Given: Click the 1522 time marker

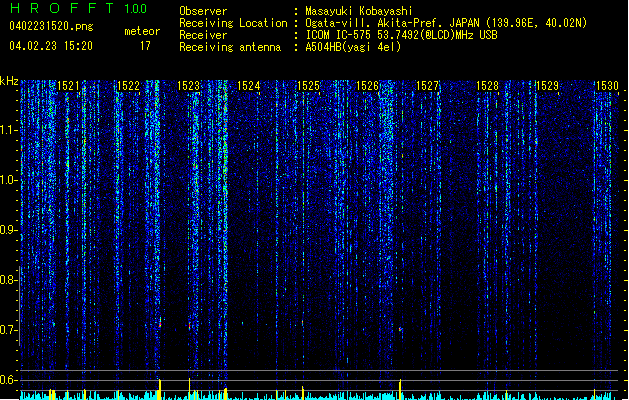Looking at the screenshot, I should click(x=128, y=86).
